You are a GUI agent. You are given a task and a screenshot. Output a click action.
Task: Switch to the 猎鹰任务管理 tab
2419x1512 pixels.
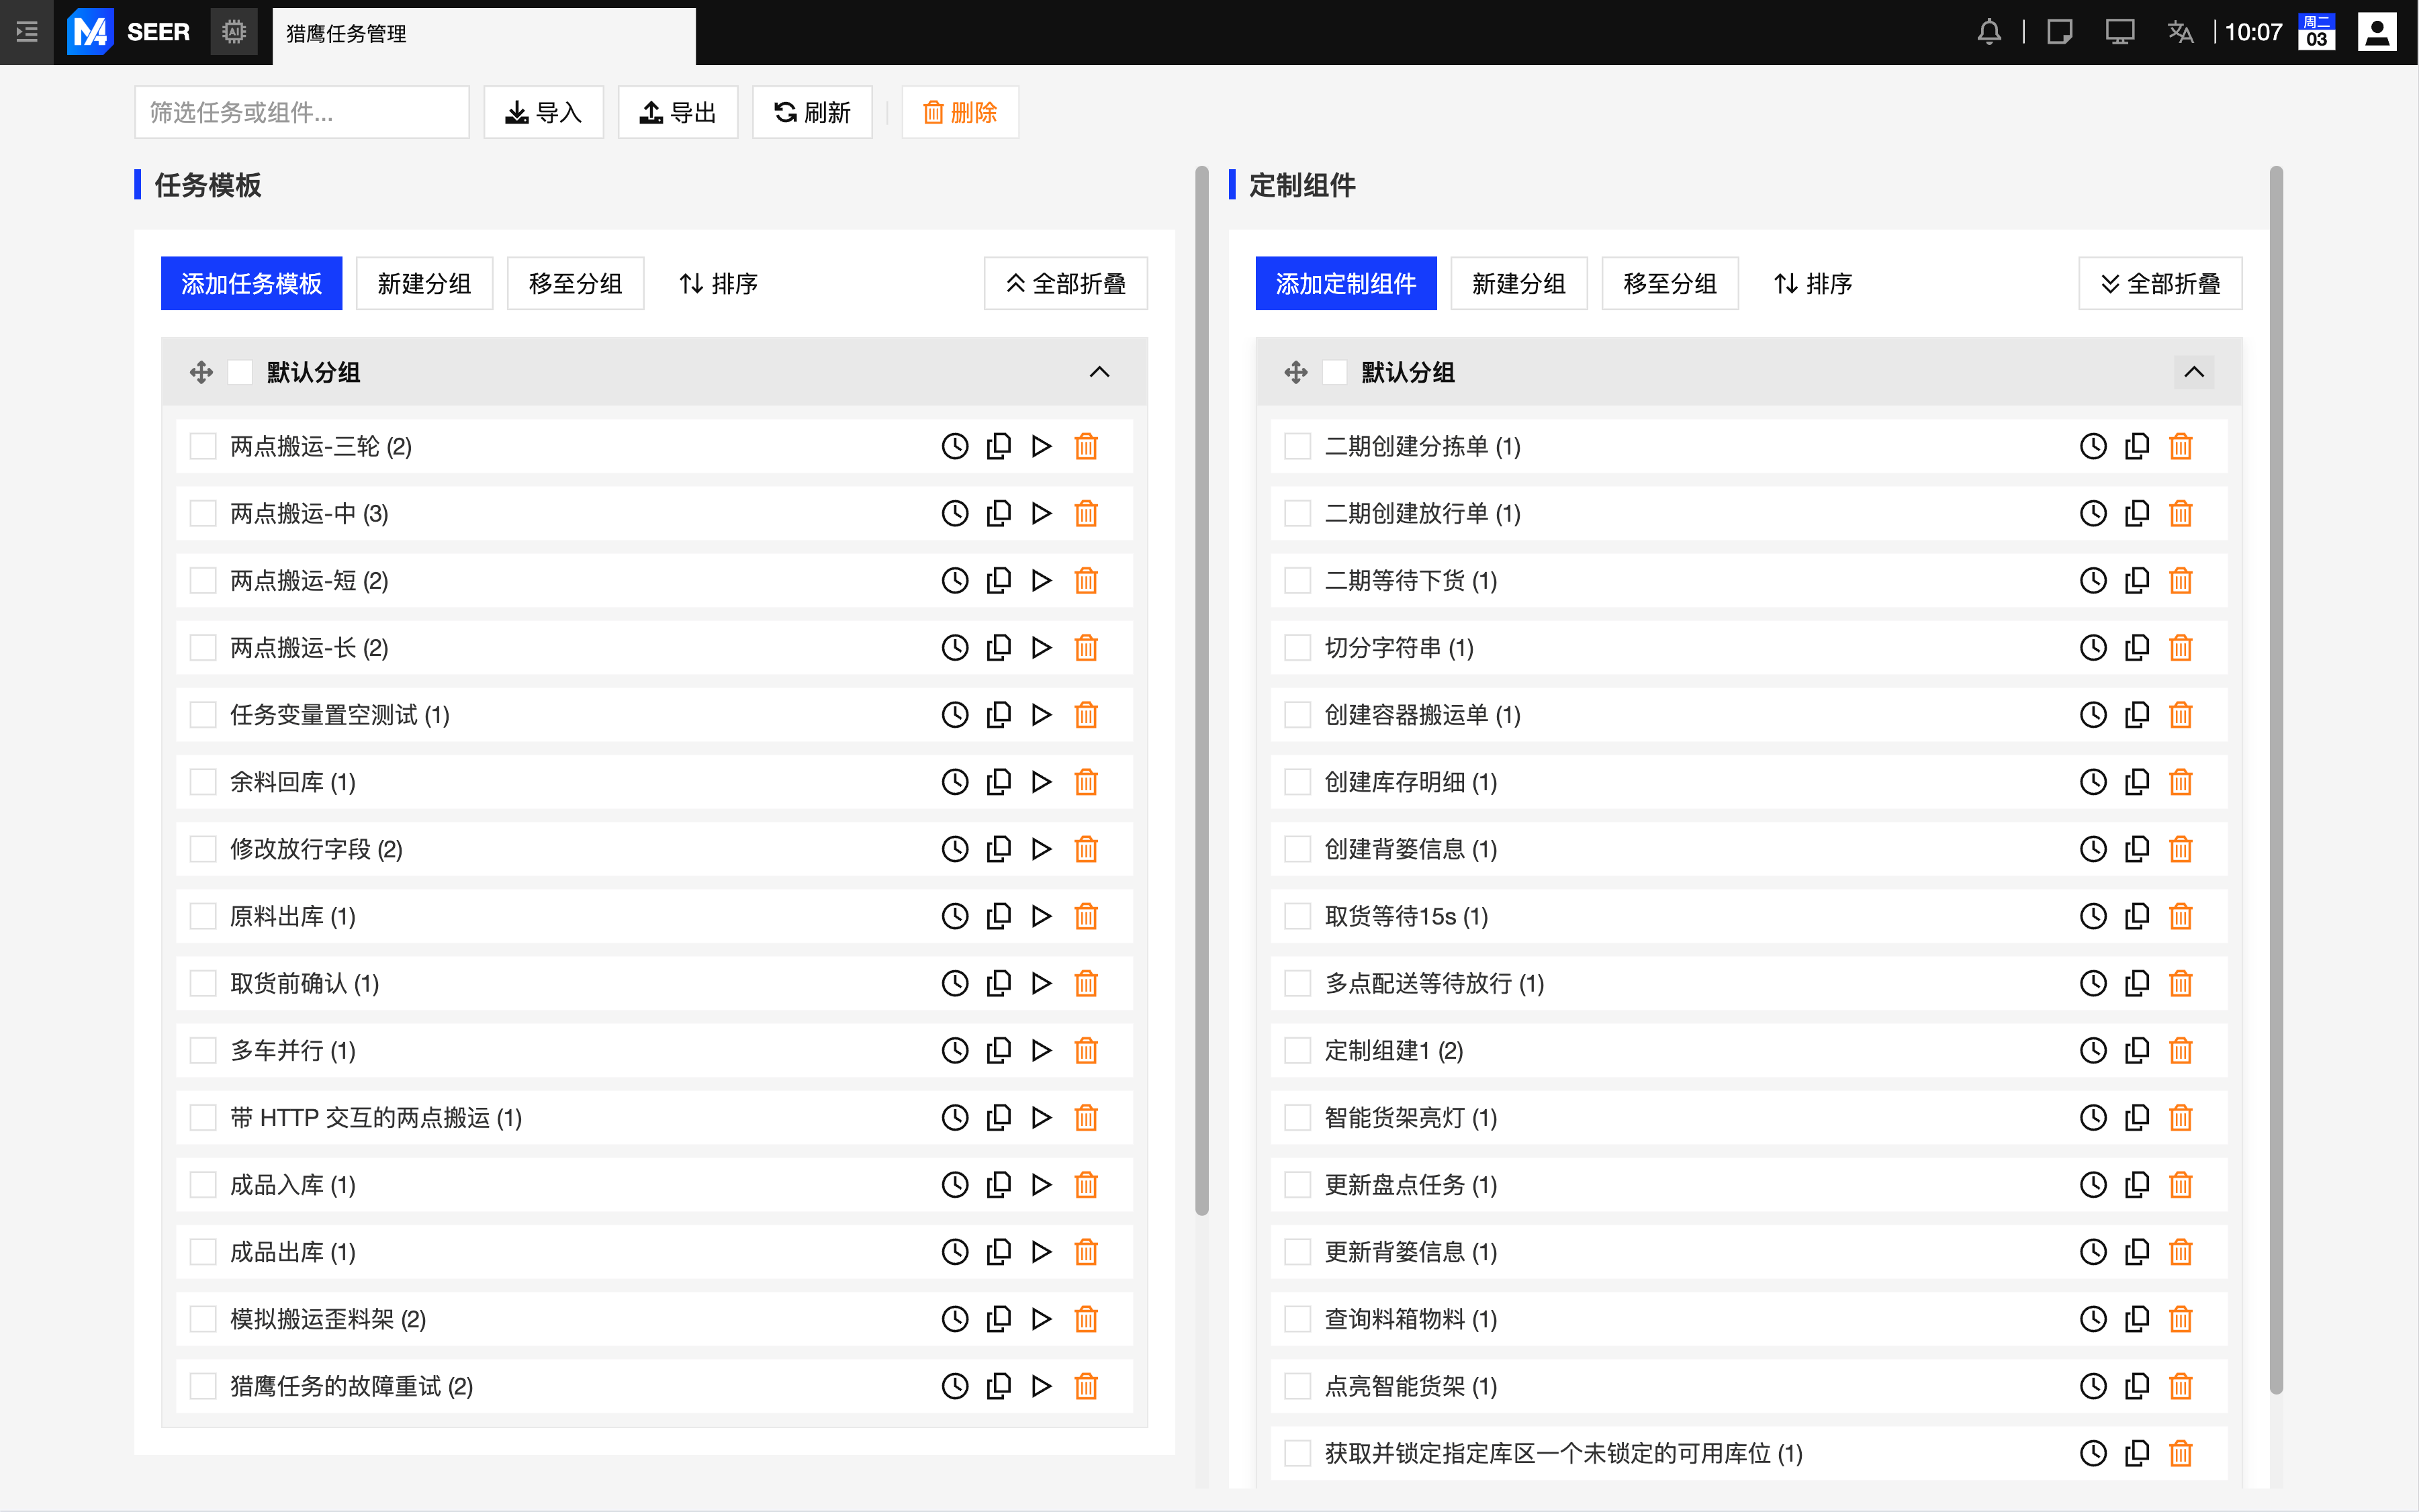click(x=346, y=34)
